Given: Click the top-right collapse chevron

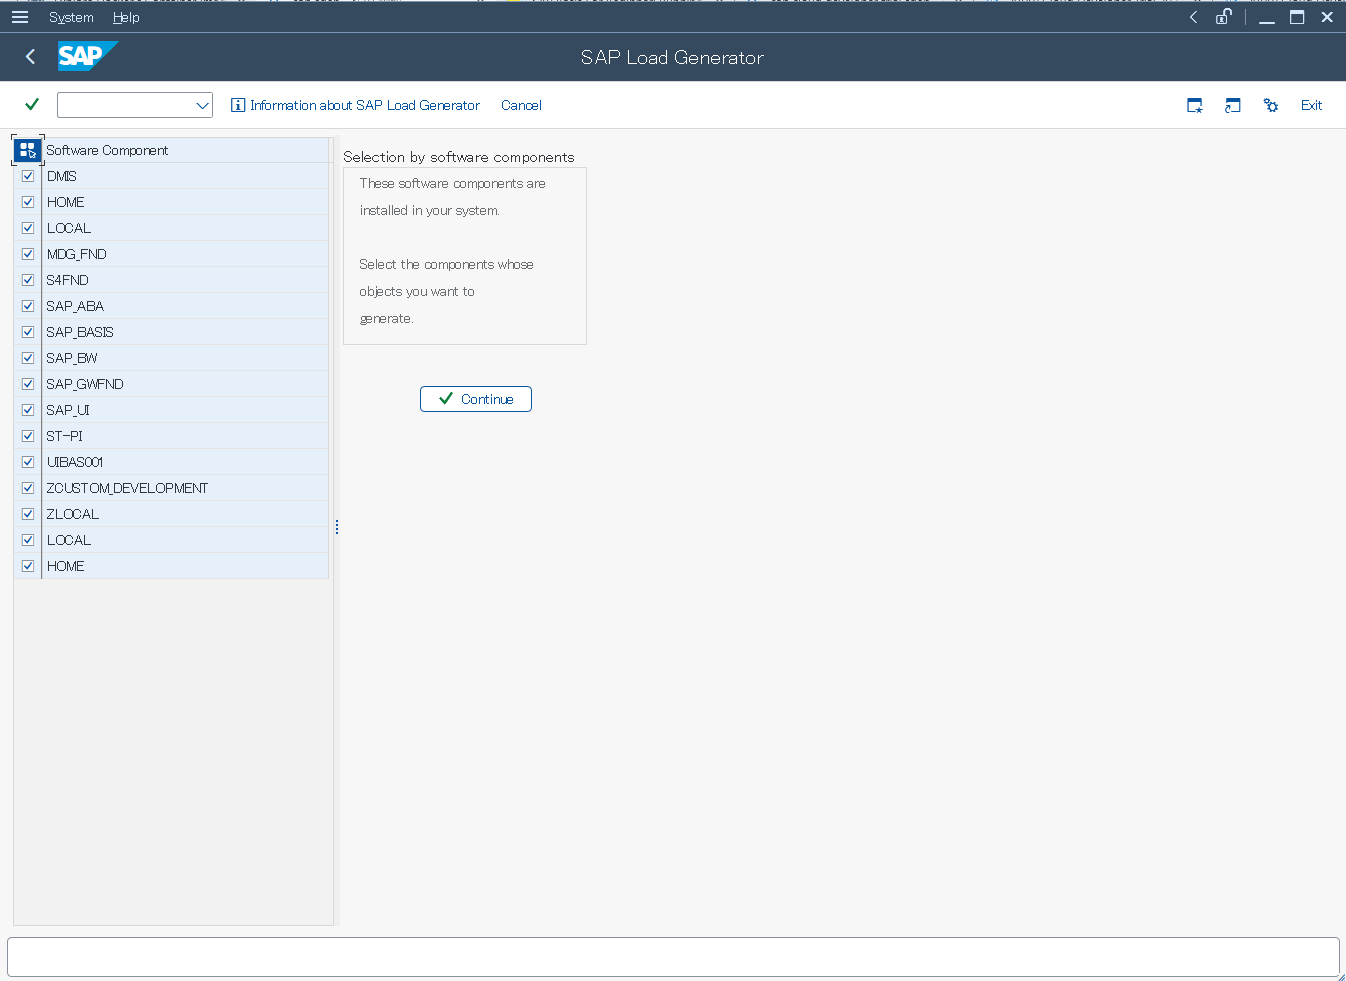Looking at the screenshot, I should 1193,17.
